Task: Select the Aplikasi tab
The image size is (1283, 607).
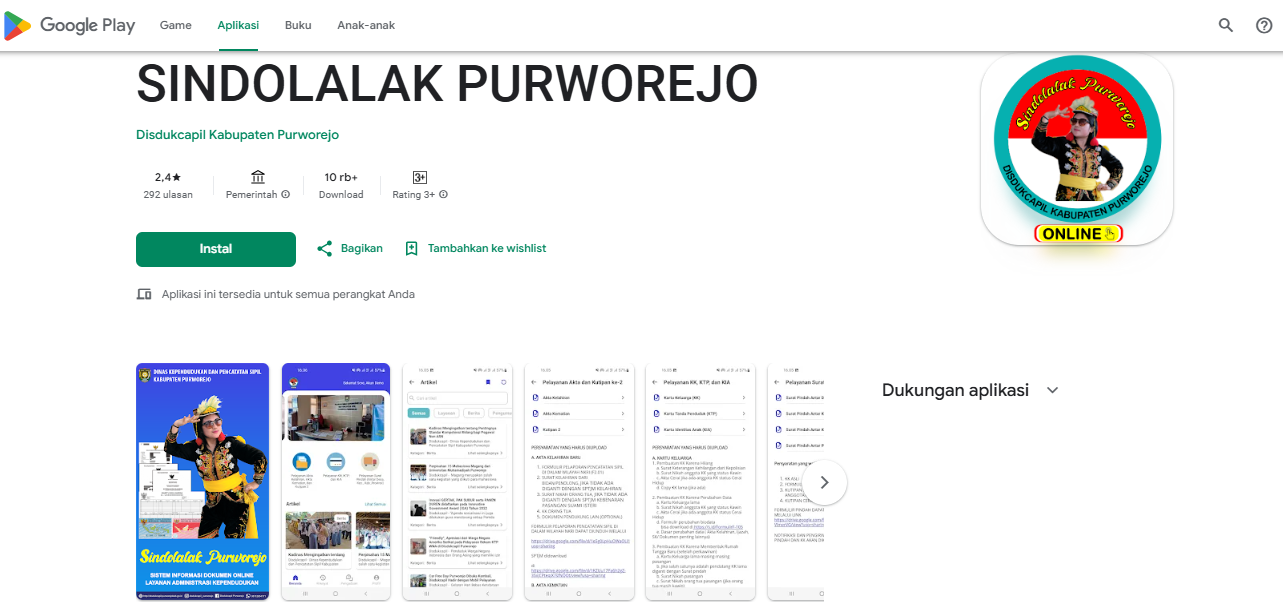Action: pos(238,26)
